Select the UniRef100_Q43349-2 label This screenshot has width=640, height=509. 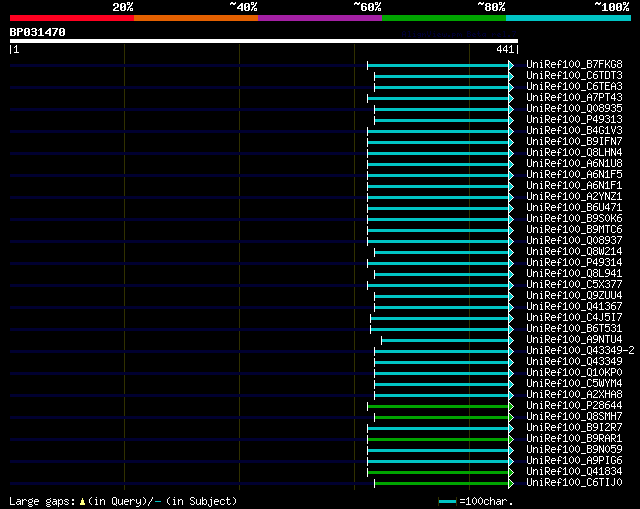(x=580, y=351)
